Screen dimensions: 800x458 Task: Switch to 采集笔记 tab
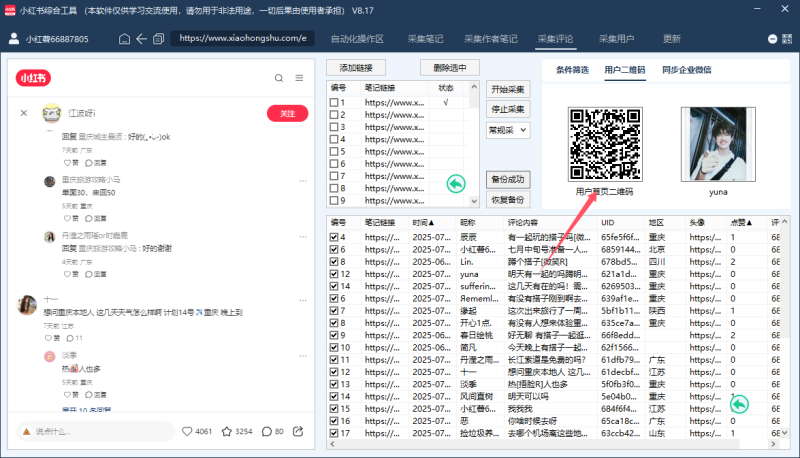[x=425, y=39]
